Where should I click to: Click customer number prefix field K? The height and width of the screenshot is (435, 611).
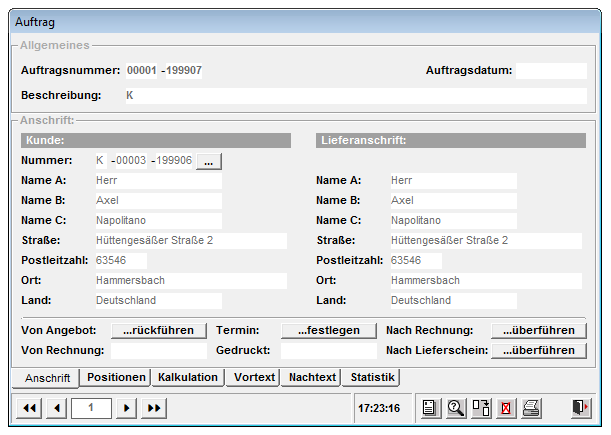(101, 161)
